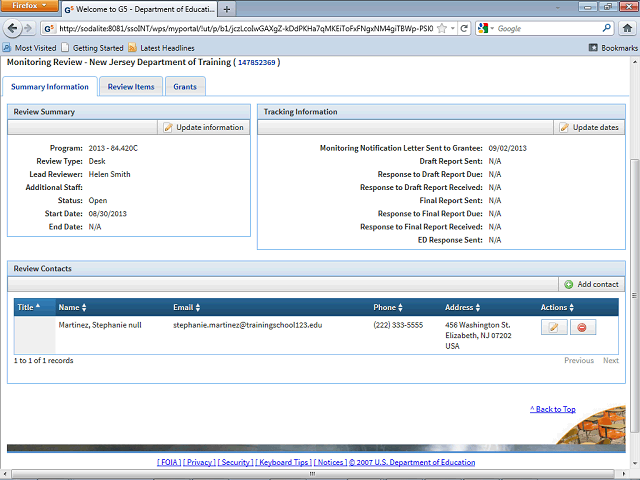The width and height of the screenshot is (640, 480).
Task: Sort contacts by Email column
Action: [x=187, y=307]
